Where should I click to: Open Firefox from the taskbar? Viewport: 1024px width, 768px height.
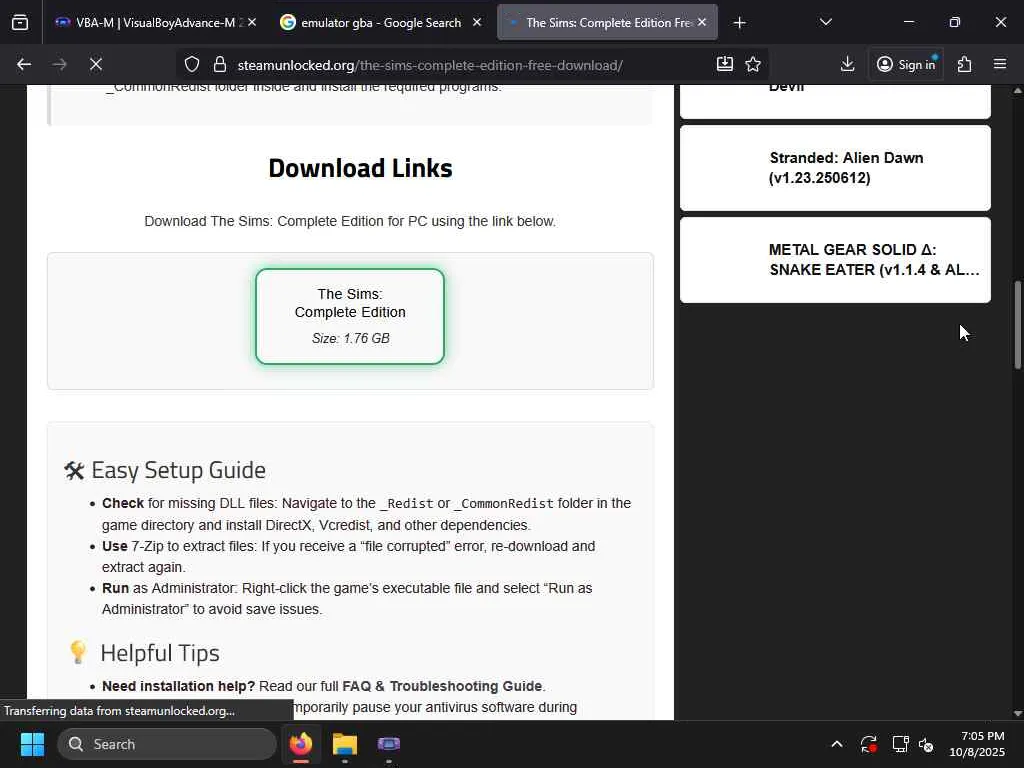[301, 744]
